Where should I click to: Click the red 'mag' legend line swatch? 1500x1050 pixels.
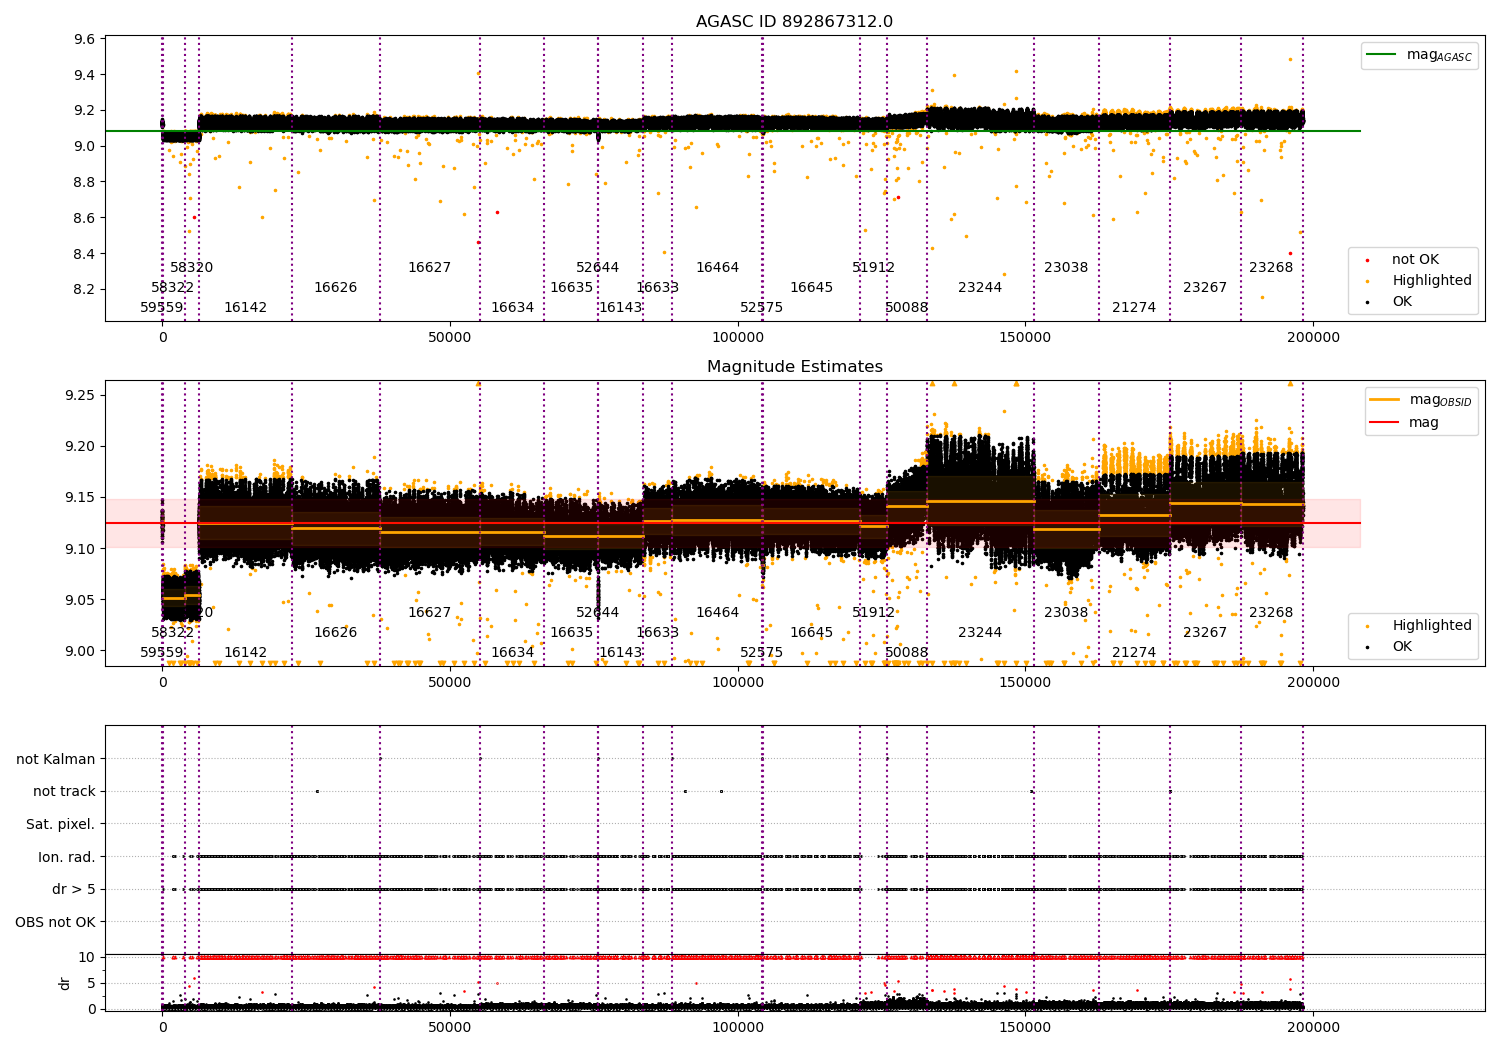coord(1385,423)
